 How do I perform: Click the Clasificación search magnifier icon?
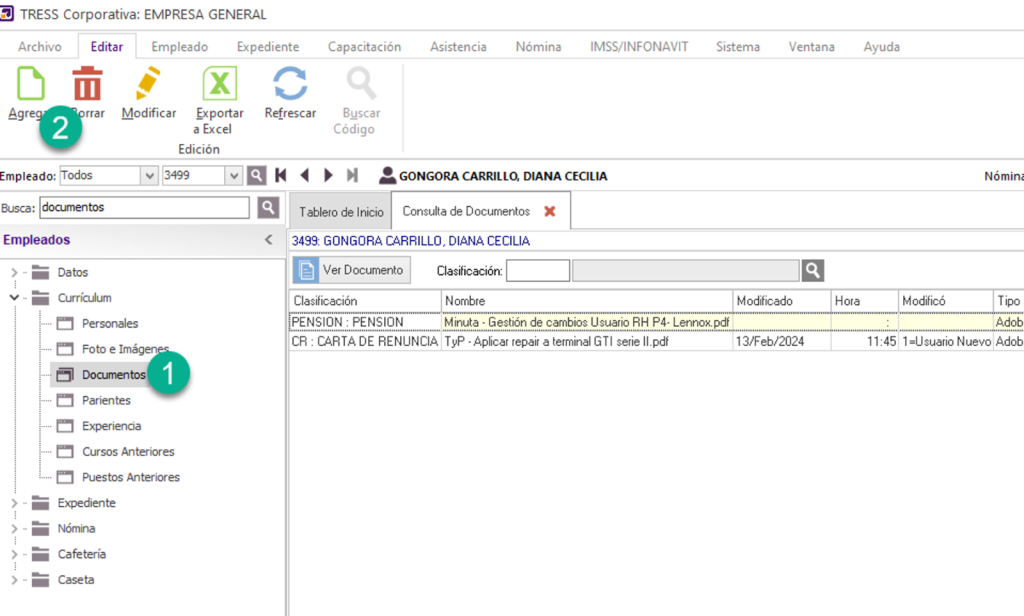pos(813,270)
